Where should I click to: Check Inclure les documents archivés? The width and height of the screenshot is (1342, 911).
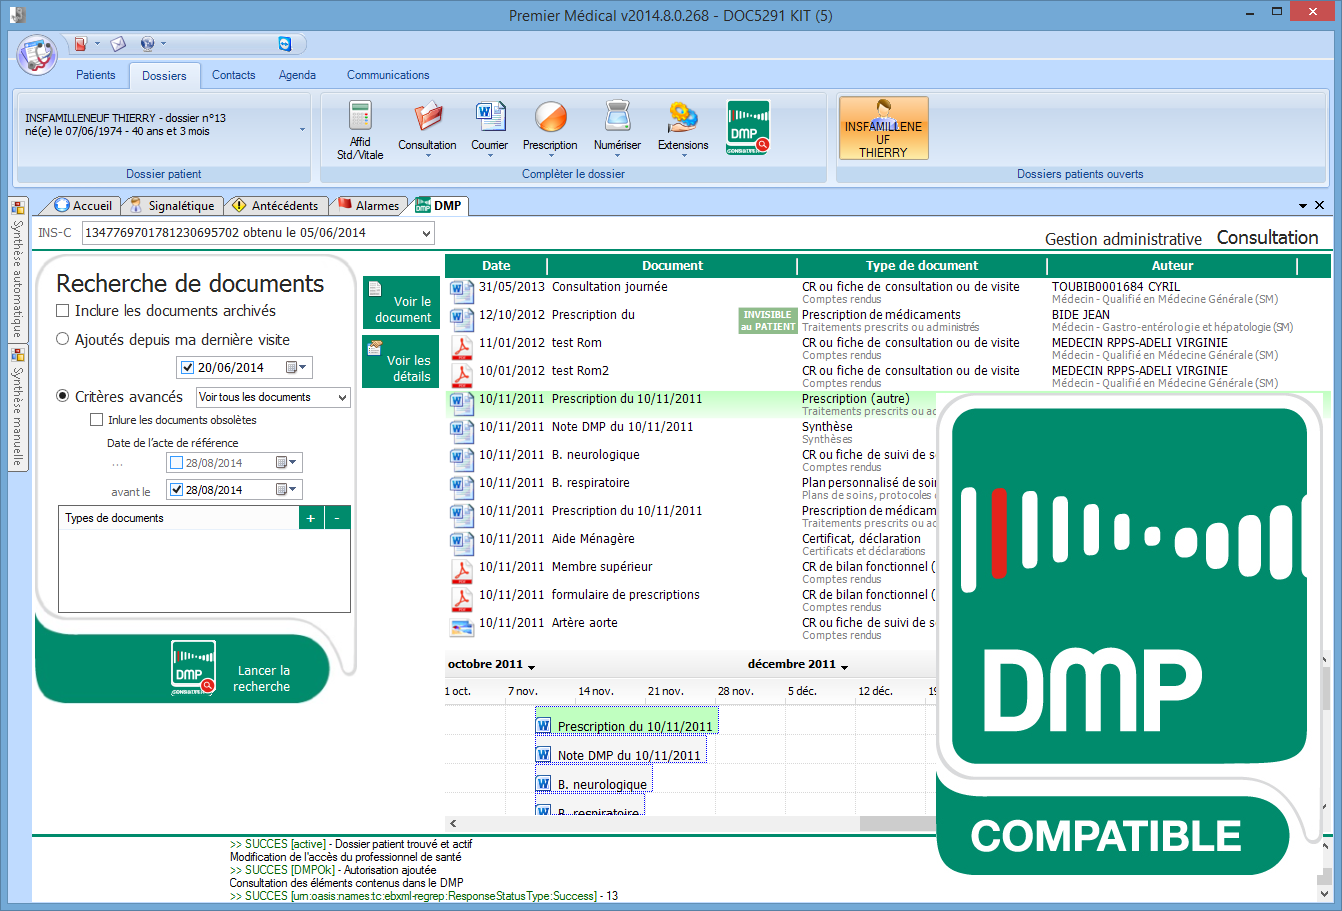click(63, 311)
